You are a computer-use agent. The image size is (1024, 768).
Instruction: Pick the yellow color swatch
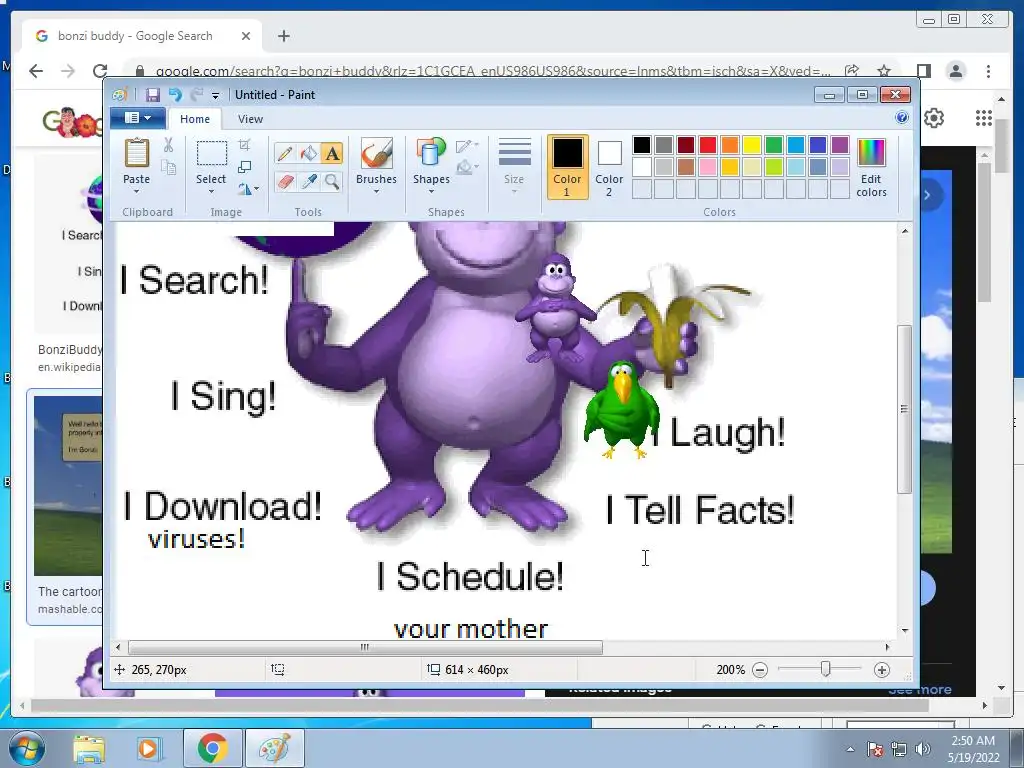(752, 144)
